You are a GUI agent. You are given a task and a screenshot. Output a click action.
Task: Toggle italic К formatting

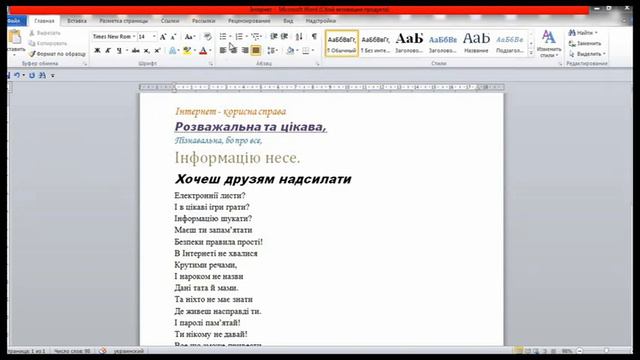[x=108, y=51]
